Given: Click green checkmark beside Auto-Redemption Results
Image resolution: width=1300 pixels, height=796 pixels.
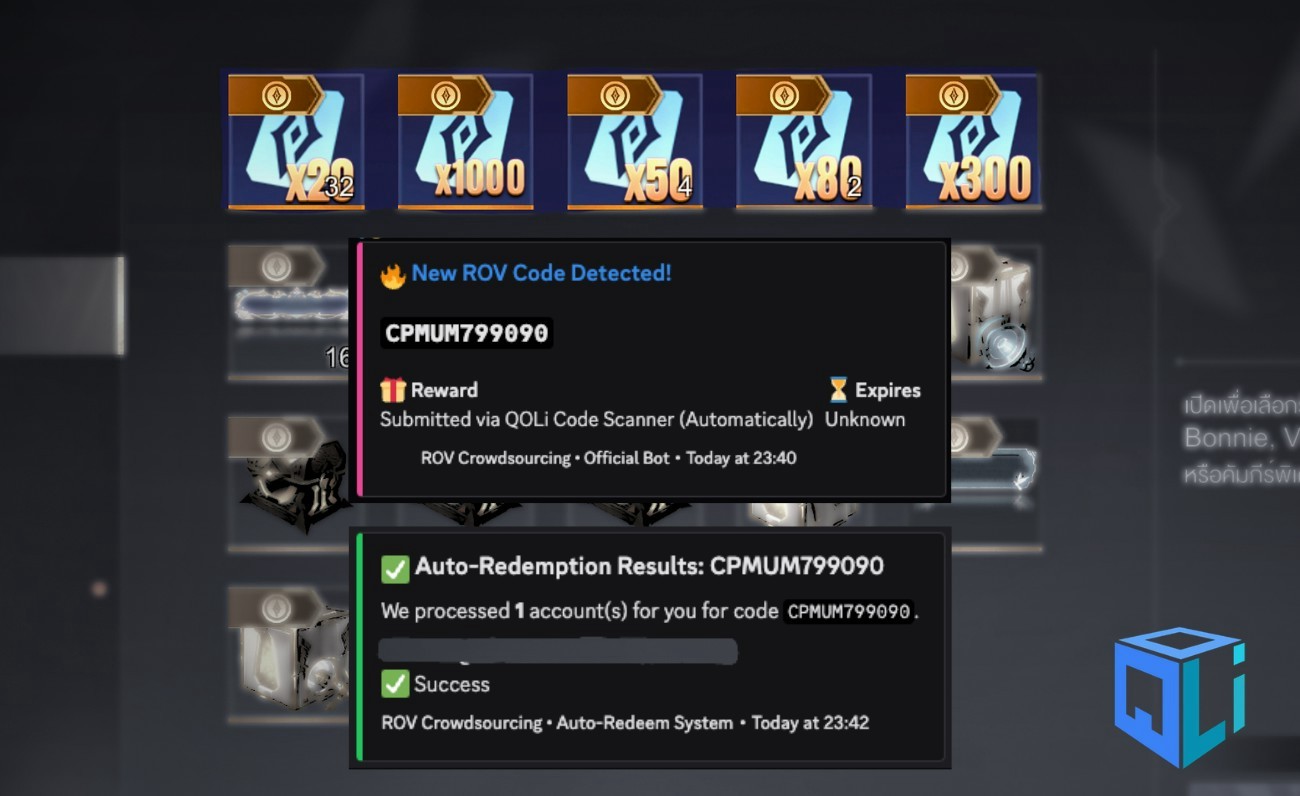Looking at the screenshot, I should pos(395,568).
